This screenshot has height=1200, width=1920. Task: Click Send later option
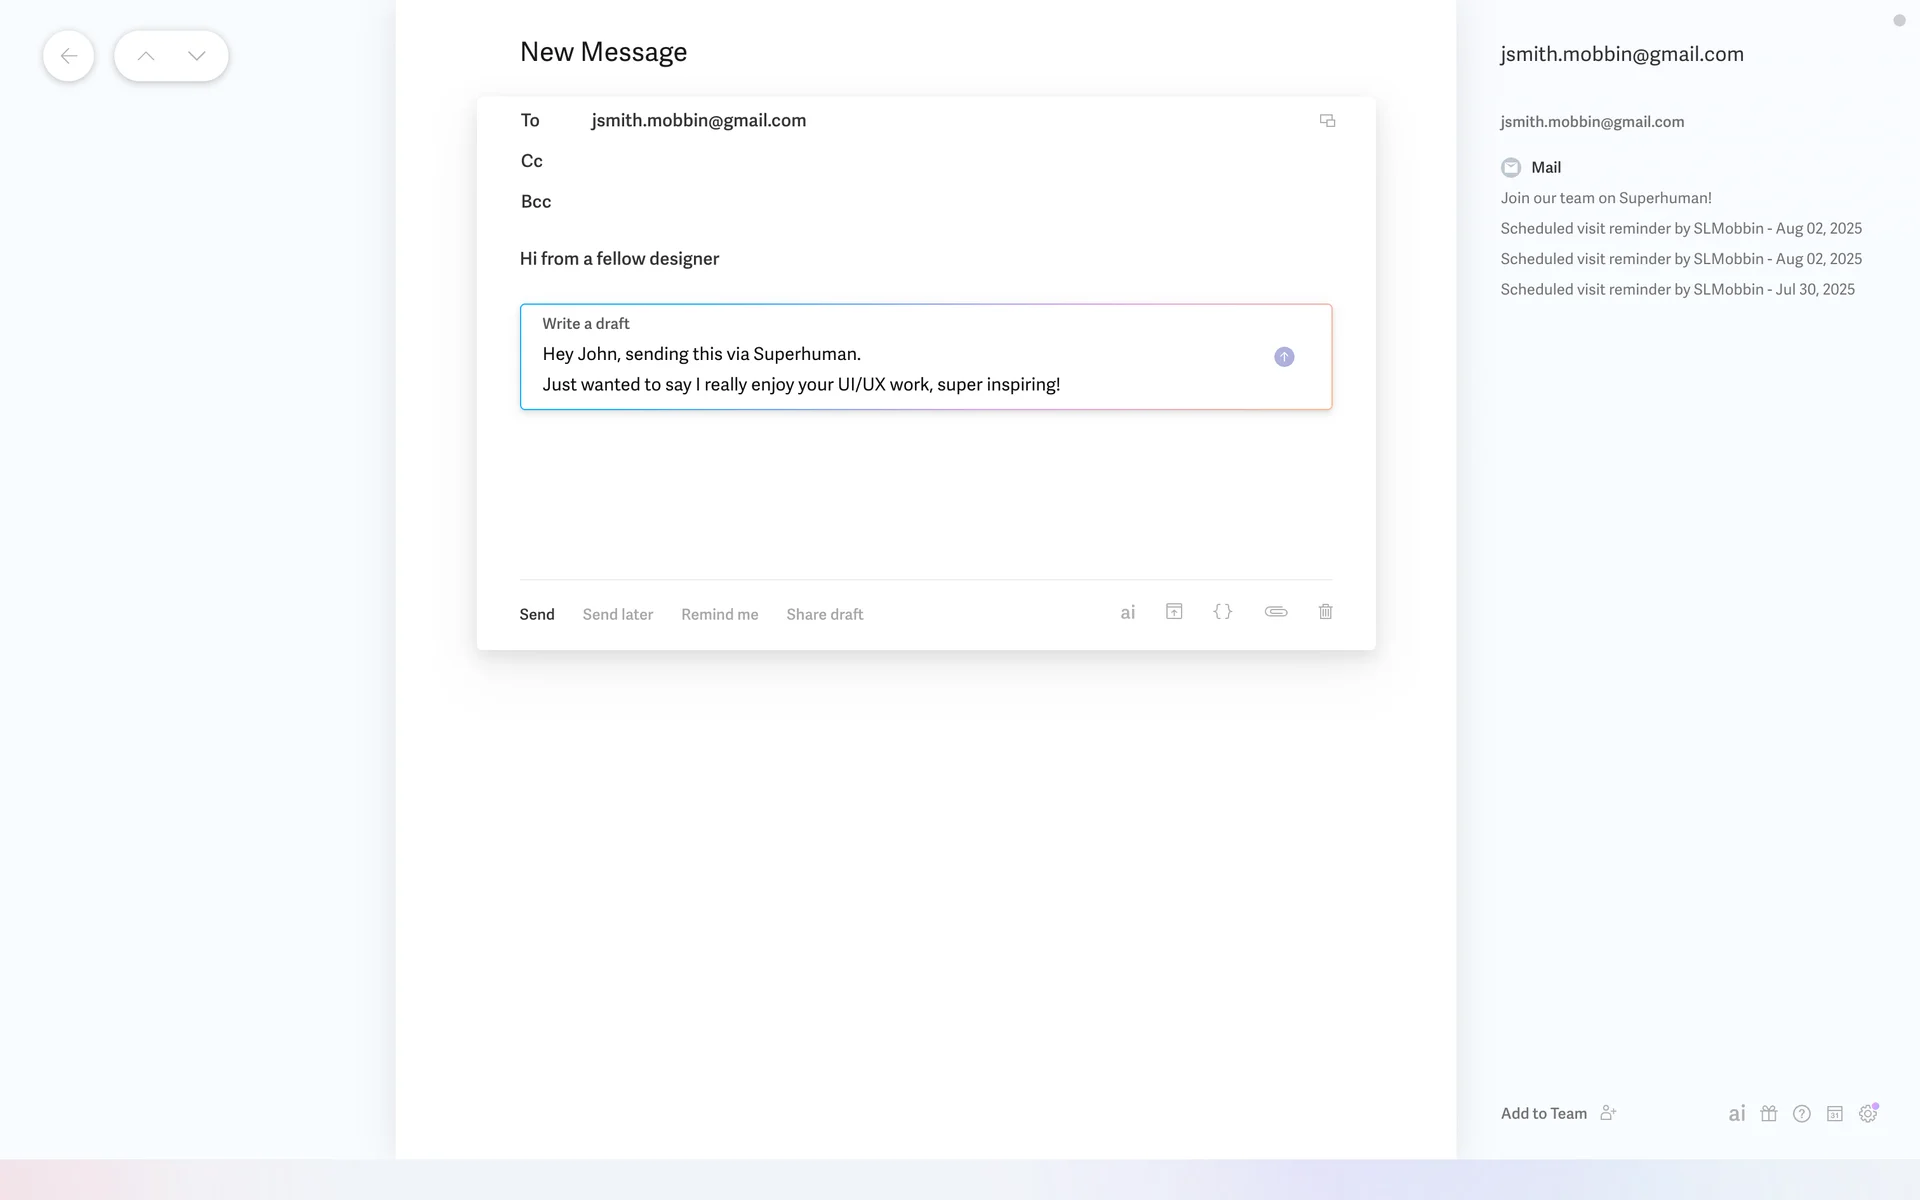click(x=617, y=615)
